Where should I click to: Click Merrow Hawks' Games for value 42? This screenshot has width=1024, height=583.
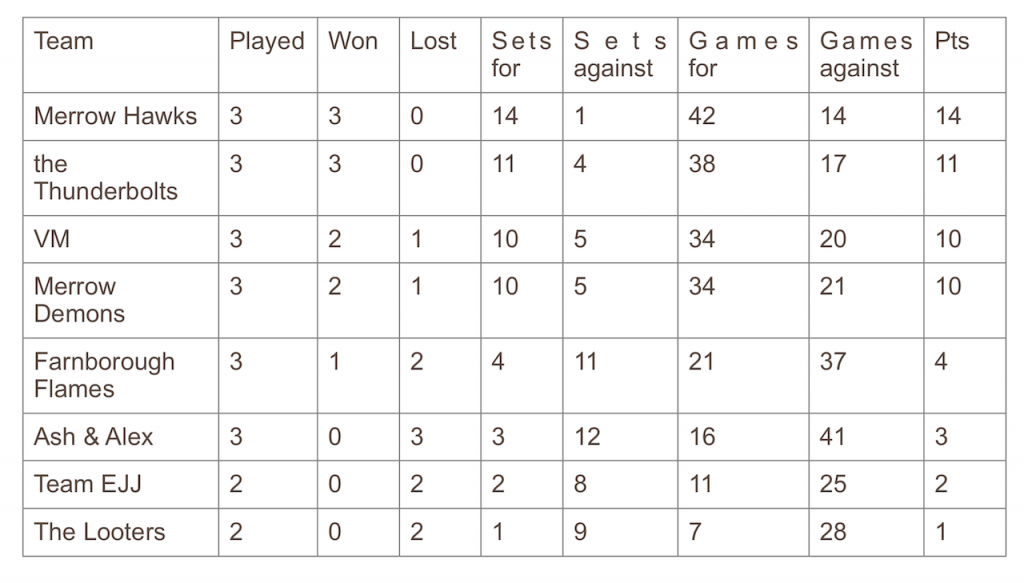coord(702,117)
